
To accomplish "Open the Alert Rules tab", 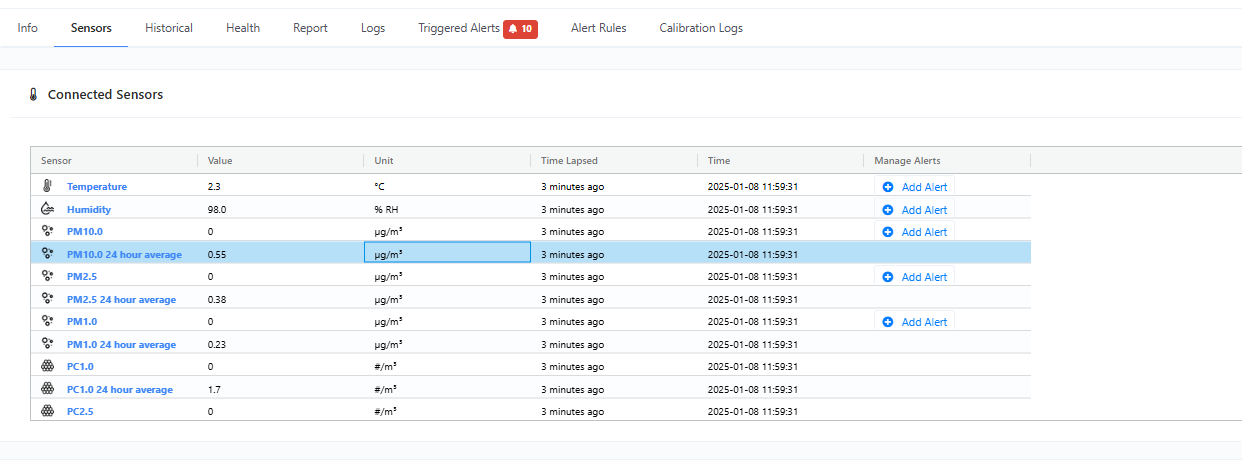I will (598, 28).
